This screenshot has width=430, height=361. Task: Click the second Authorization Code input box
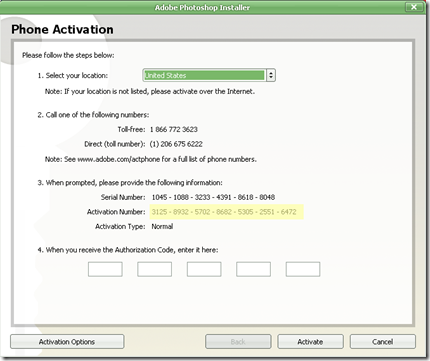point(155,269)
